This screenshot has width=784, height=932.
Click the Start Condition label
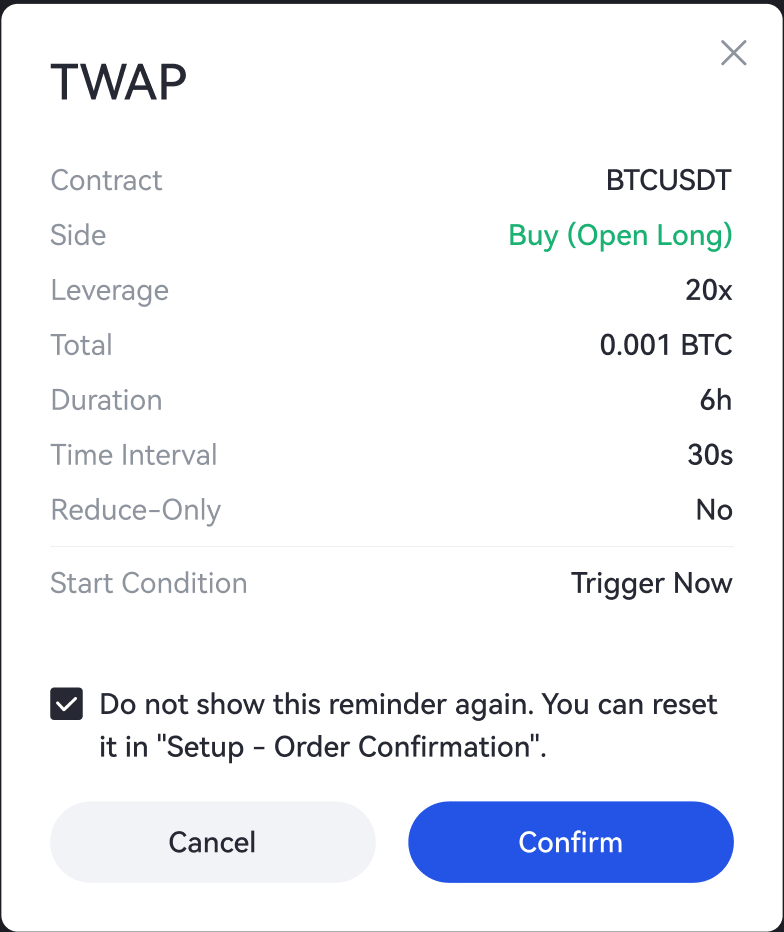coord(148,584)
